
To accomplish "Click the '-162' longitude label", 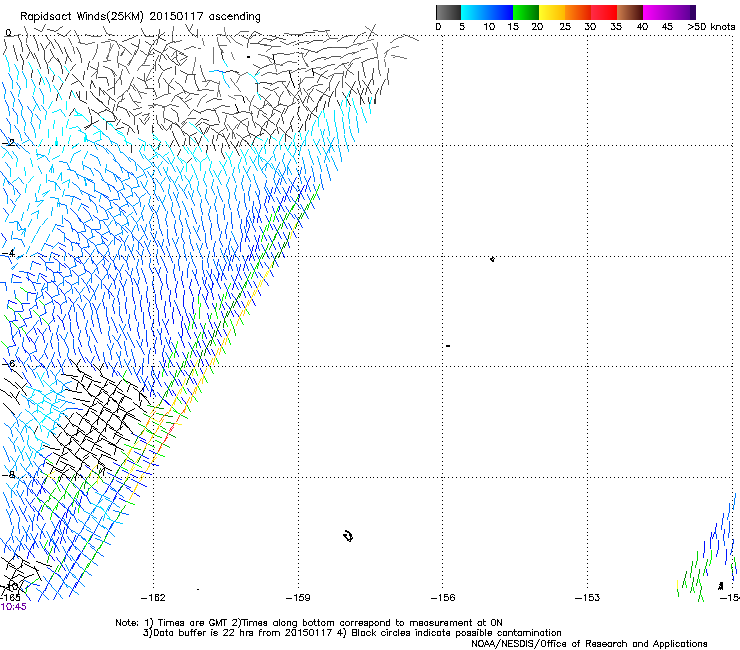I will pos(153,598).
